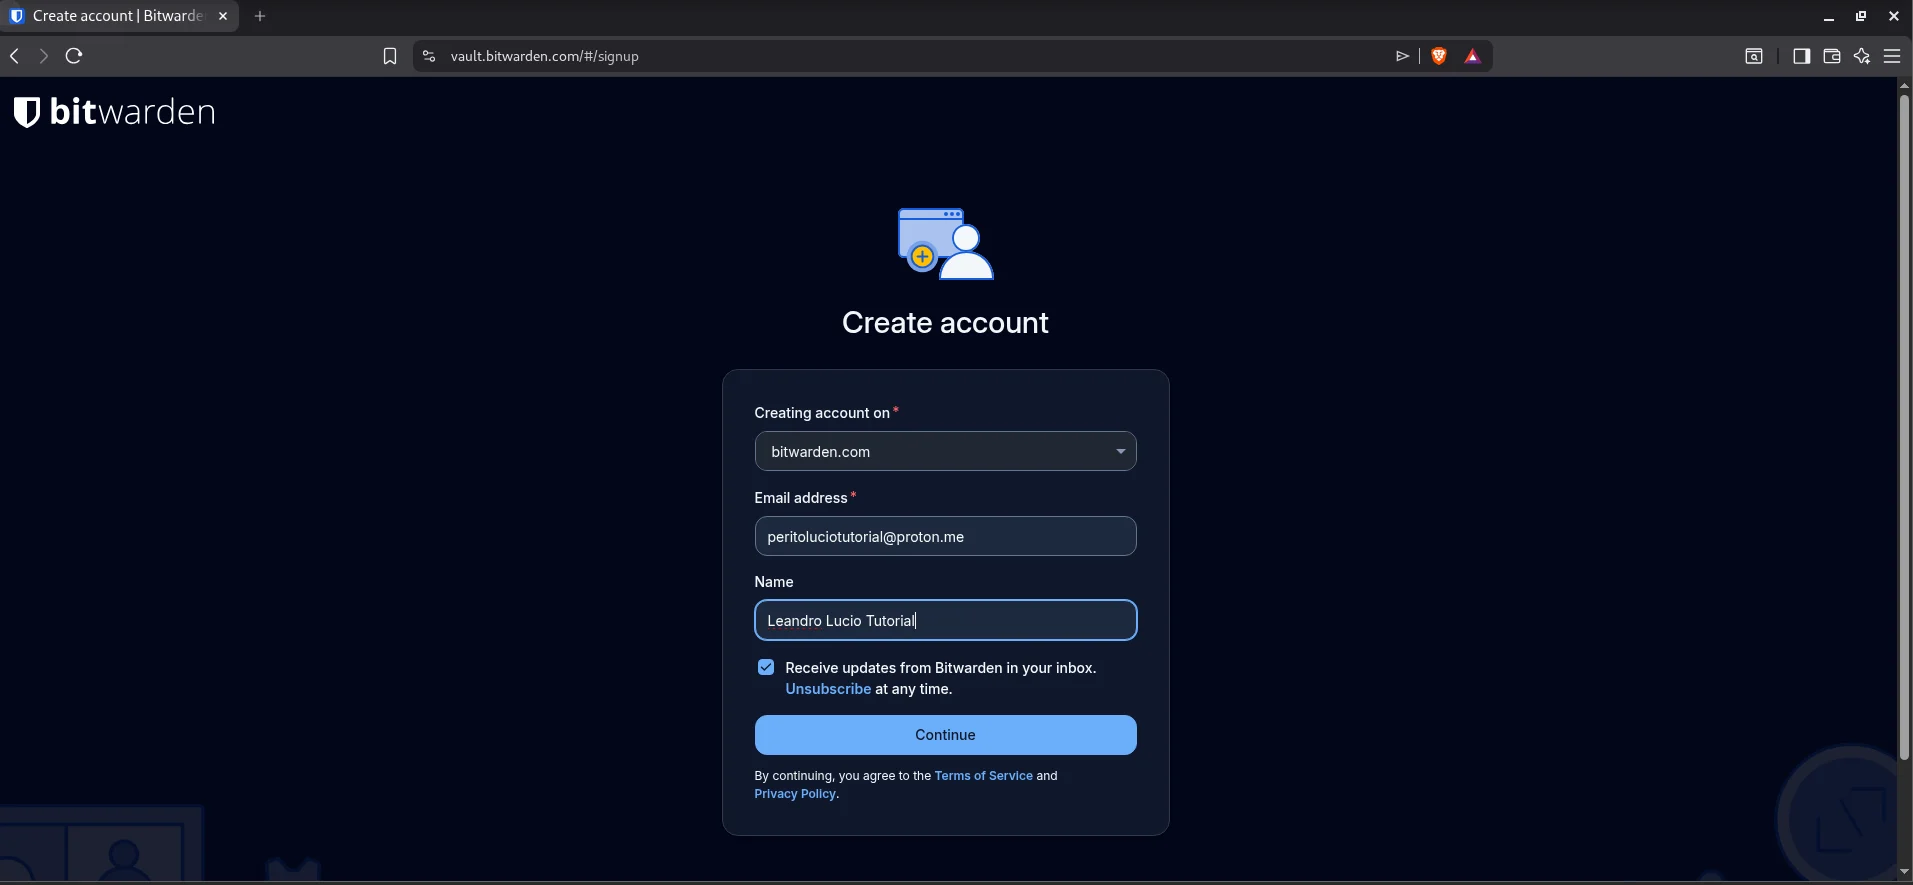1913x885 pixels.
Task: Open Brave Rewards triangle icon
Action: tap(1472, 56)
